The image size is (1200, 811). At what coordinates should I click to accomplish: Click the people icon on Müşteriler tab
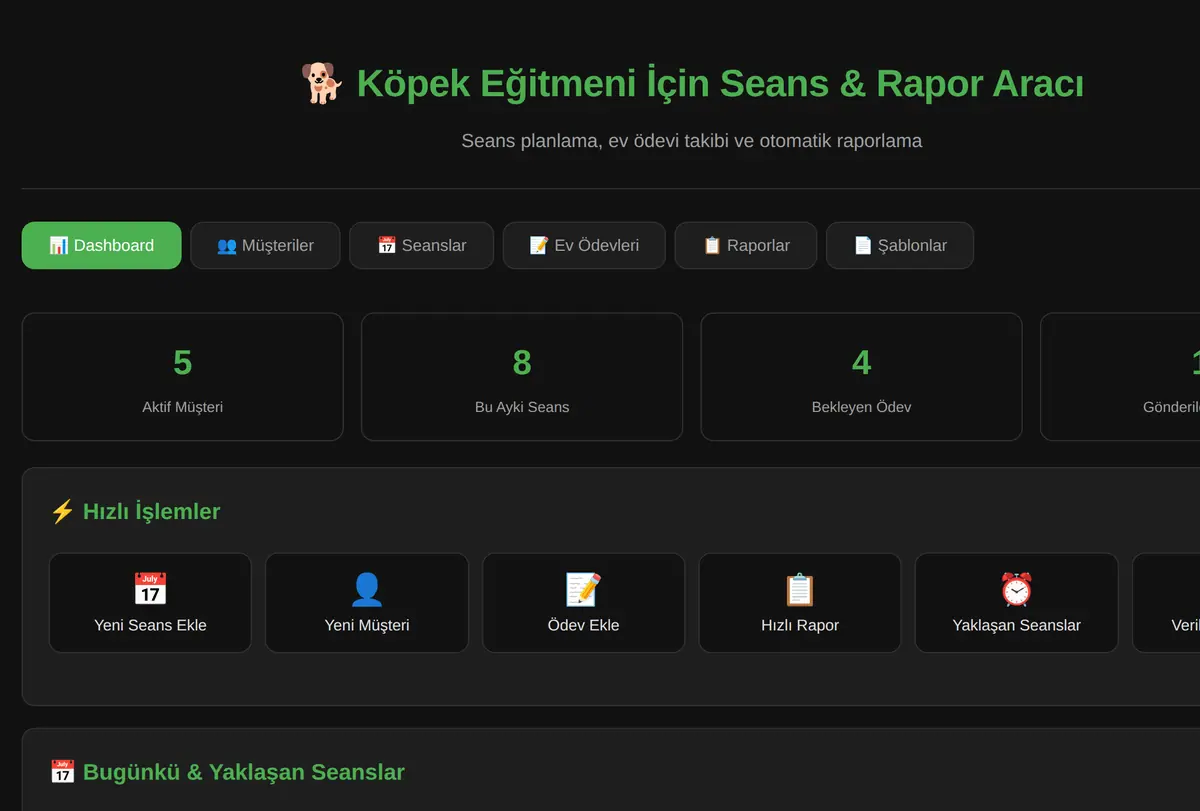[x=227, y=245]
